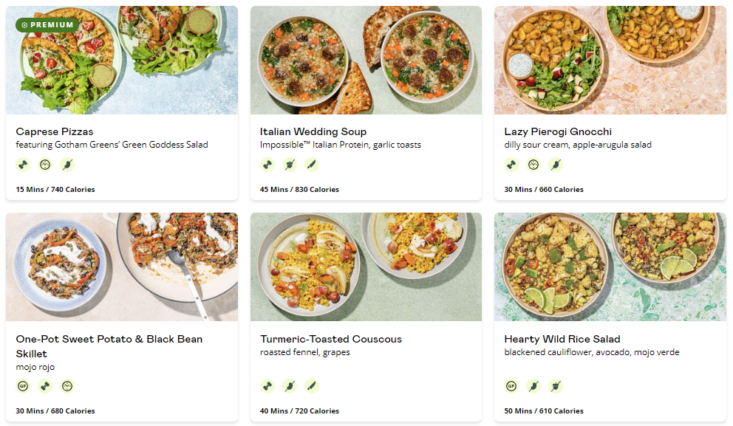733x426 pixels.
Task: Click the last dietary icon under Lazy Pierogi Gnocchi
Action: 555,165
